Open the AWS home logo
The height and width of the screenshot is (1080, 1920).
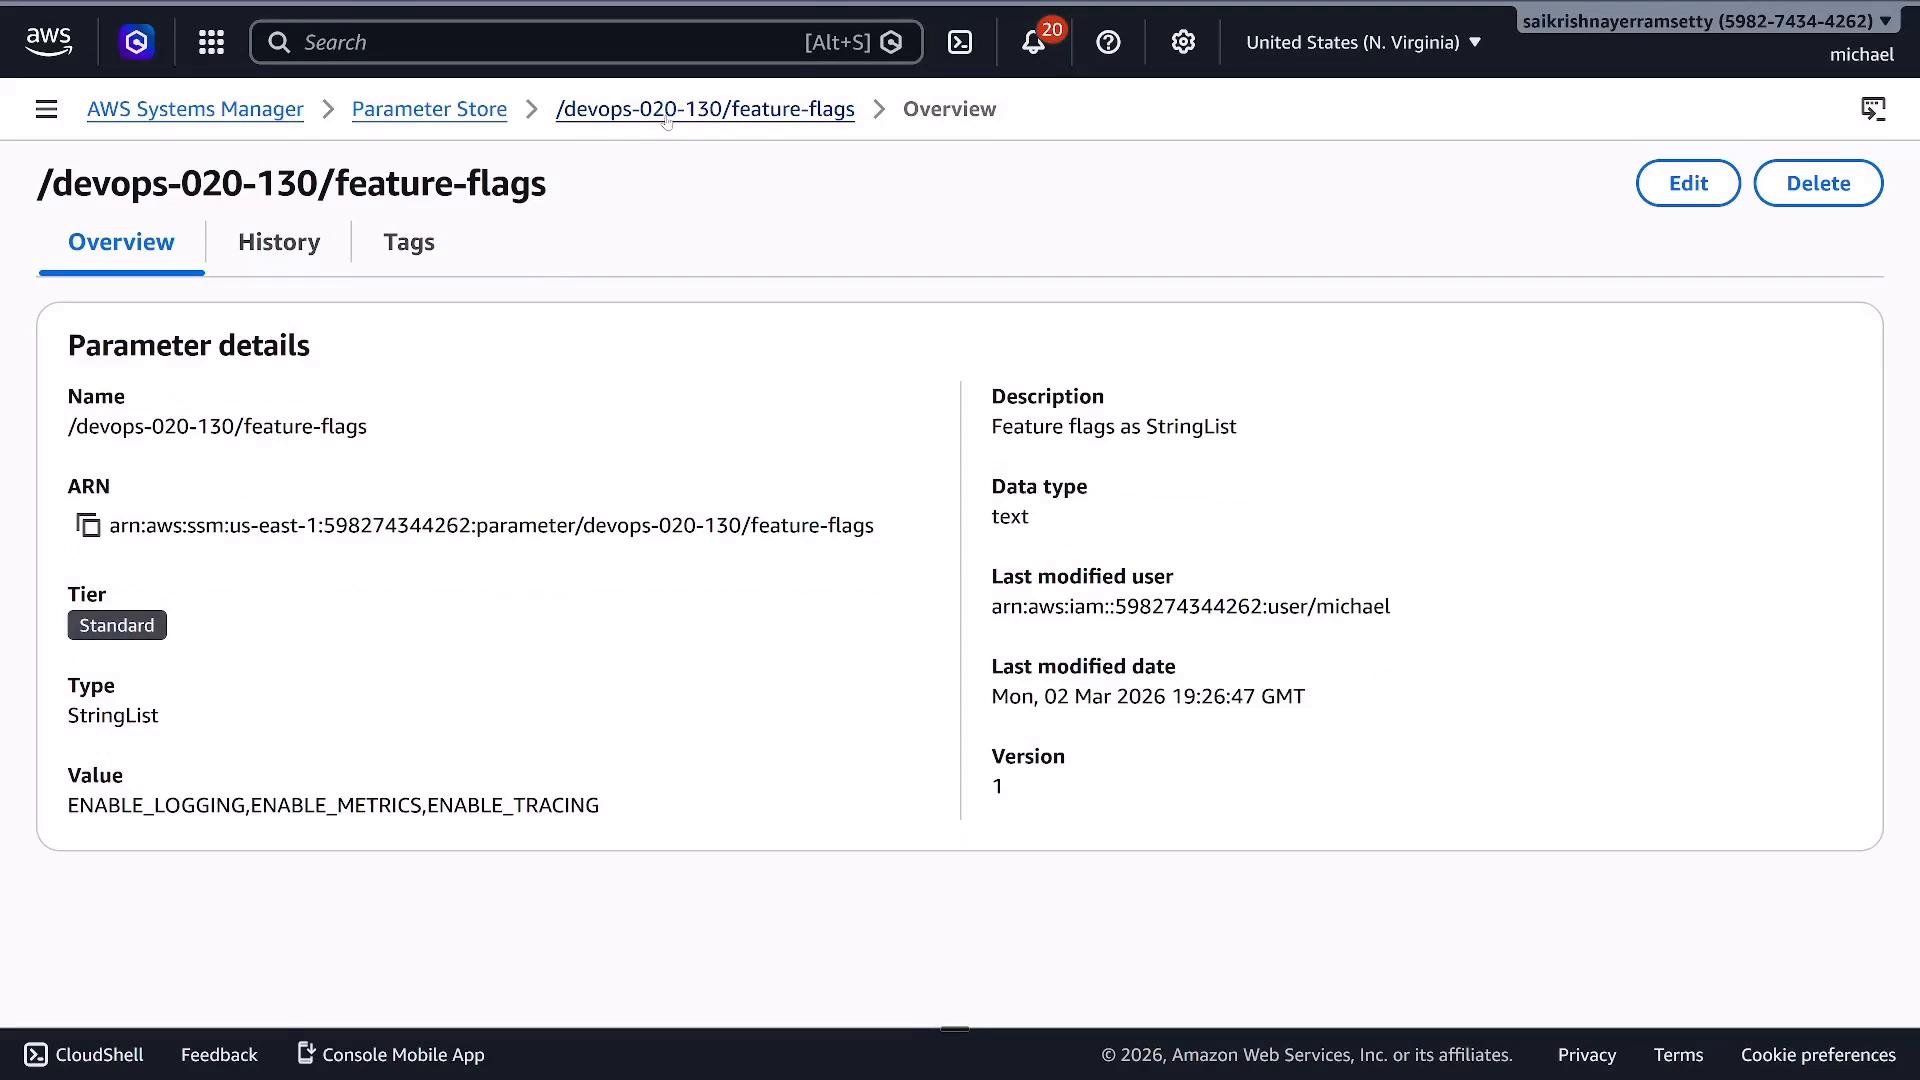pyautogui.click(x=48, y=42)
